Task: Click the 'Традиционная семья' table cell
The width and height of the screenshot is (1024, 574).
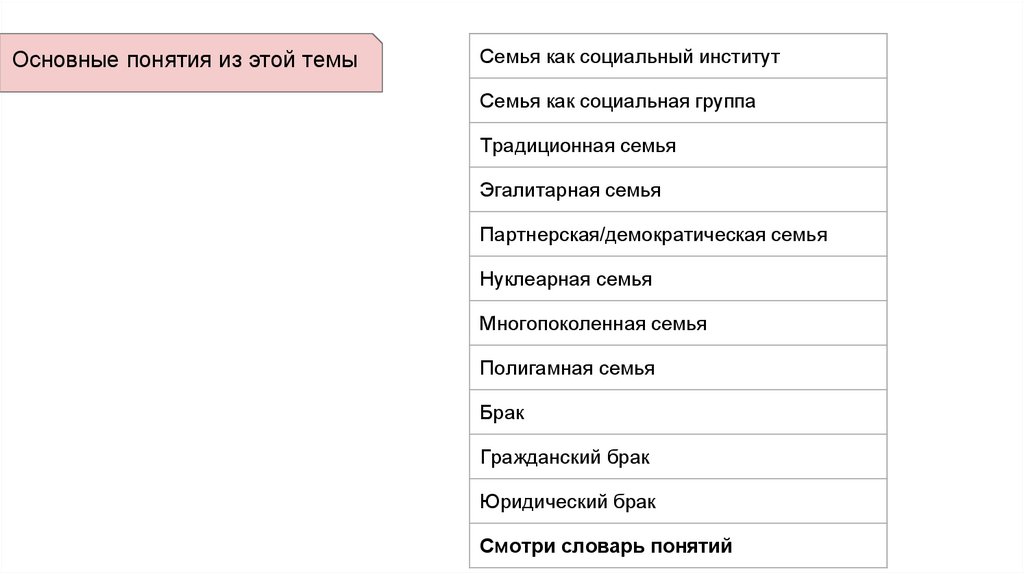Action: [x=677, y=146]
